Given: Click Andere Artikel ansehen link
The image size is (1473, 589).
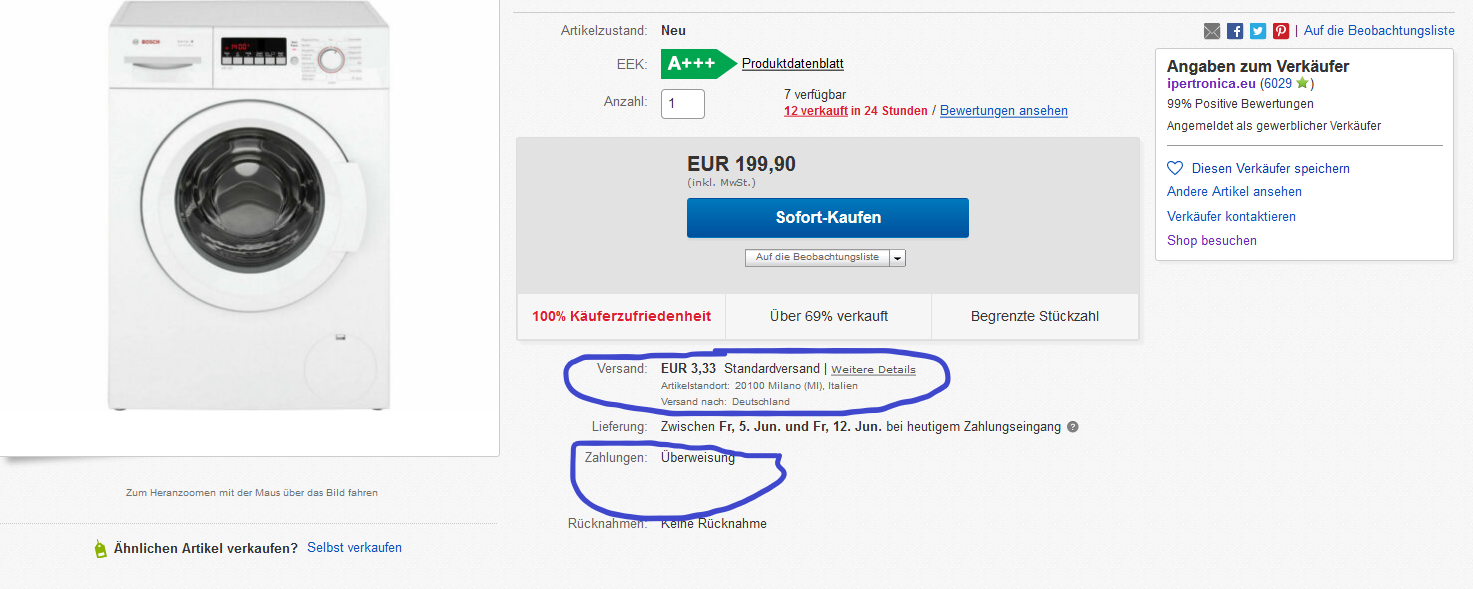Looking at the screenshot, I should 1234,192.
